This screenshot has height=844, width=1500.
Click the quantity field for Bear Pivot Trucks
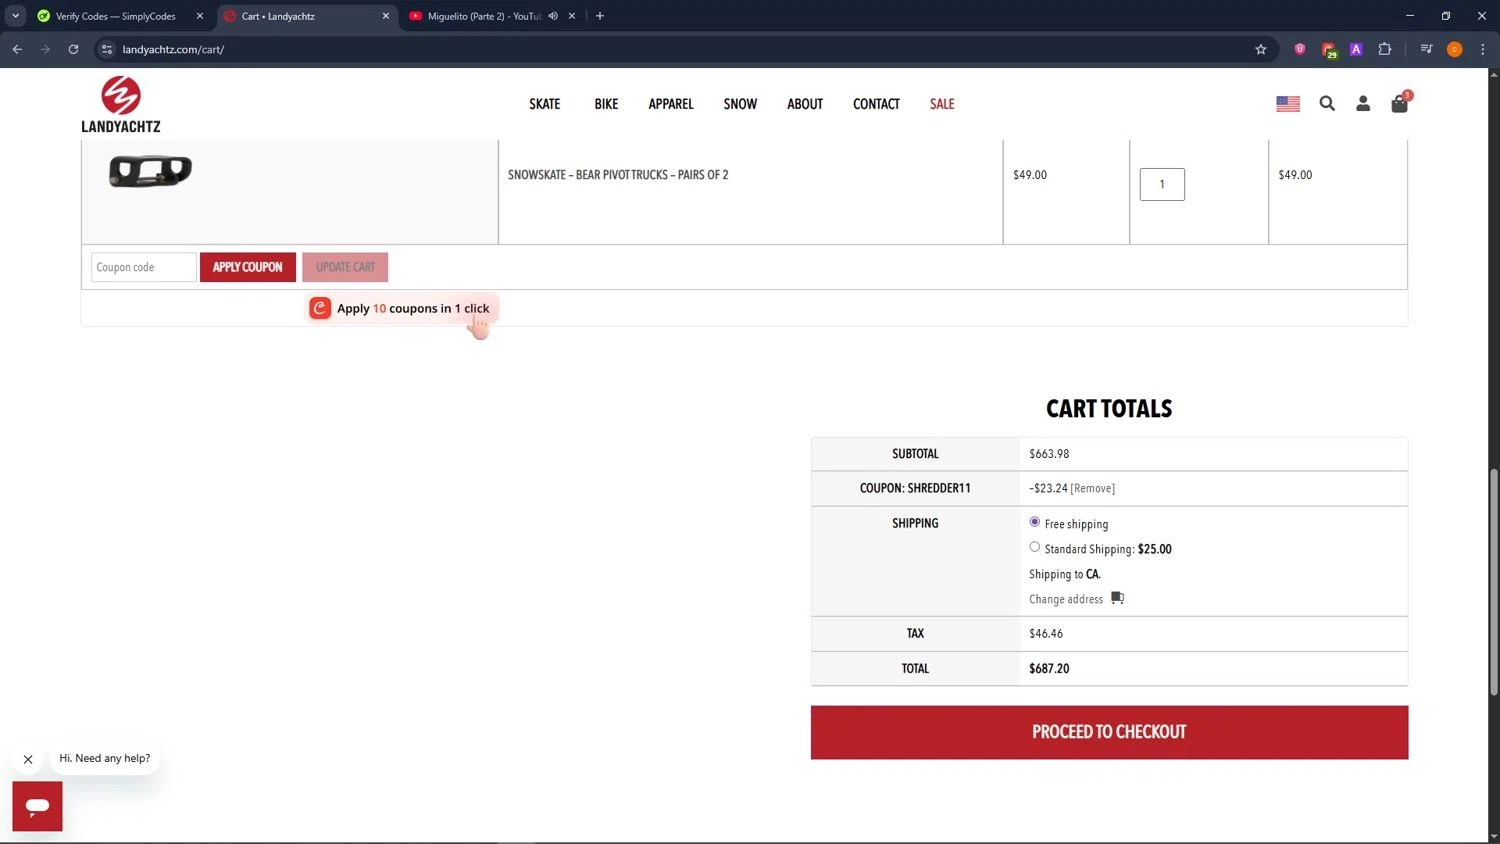click(x=1162, y=184)
